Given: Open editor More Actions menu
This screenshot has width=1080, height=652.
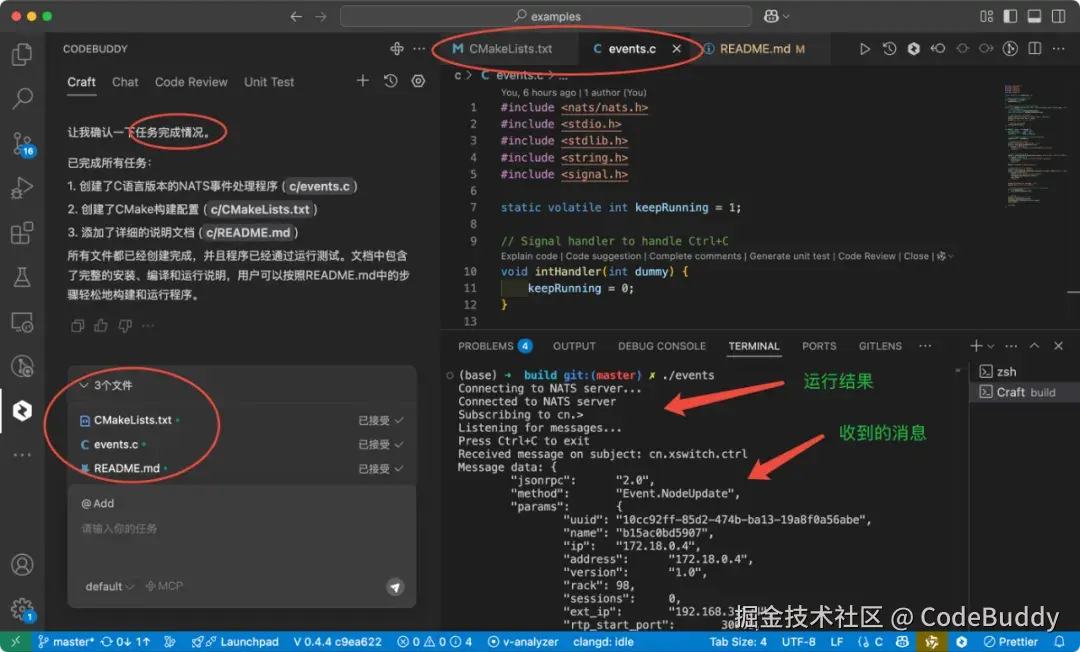Looking at the screenshot, I should pyautogui.click(x=1059, y=49).
